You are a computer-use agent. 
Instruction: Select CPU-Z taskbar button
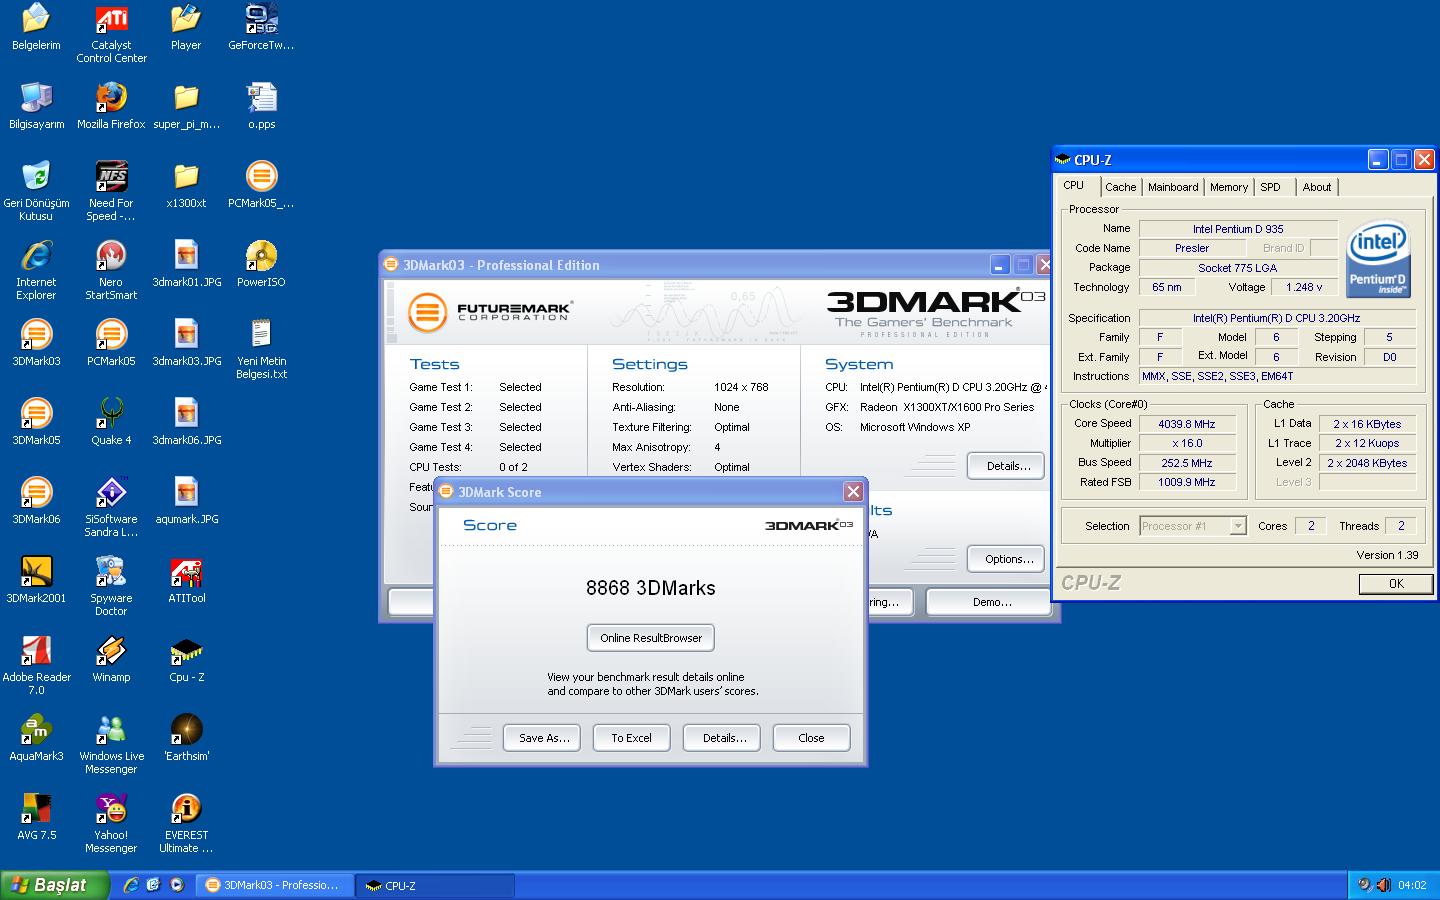tap(435, 885)
